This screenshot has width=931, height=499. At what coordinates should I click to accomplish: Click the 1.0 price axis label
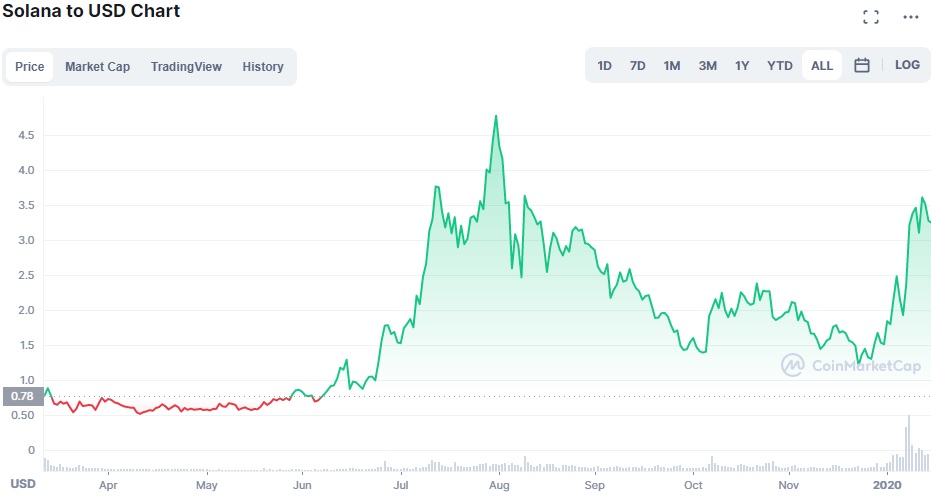click(26, 380)
